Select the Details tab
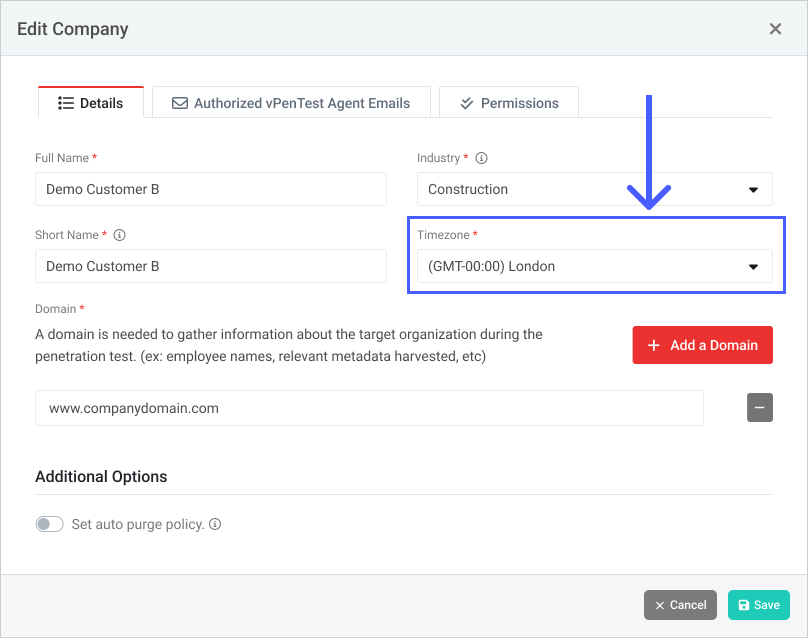Viewport: 808px width, 638px height. click(x=91, y=103)
